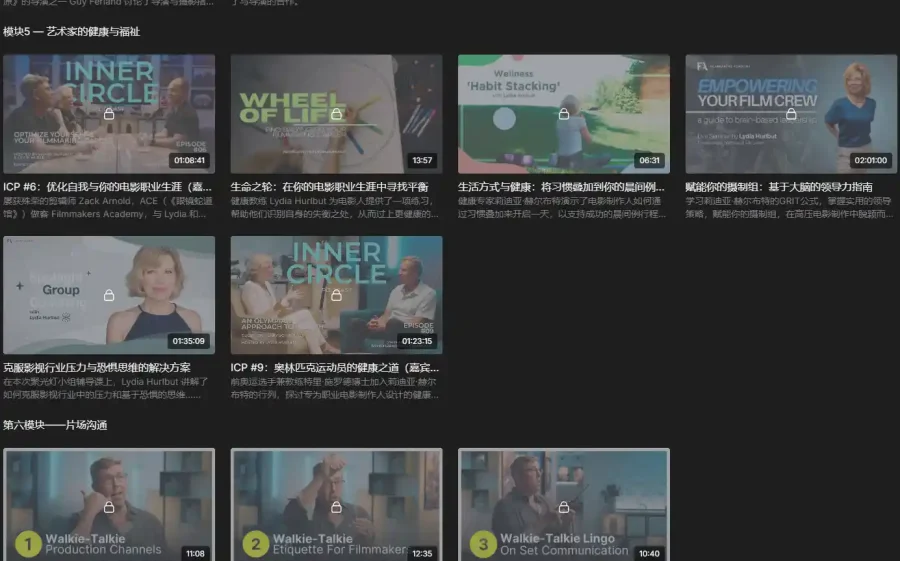Click lock icon on Group Coaching thumbnail
The height and width of the screenshot is (561, 900).
click(x=109, y=295)
